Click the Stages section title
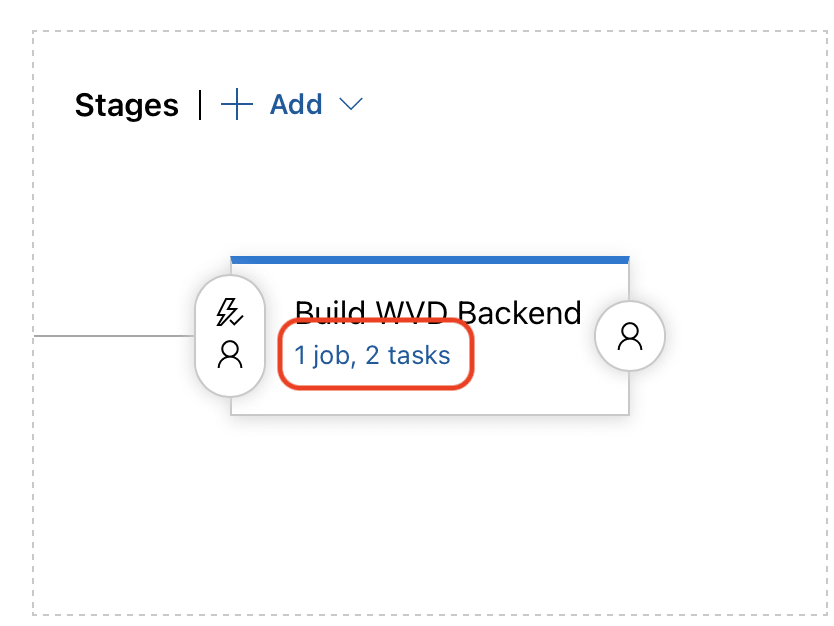This screenshot has height=626, width=834. pos(126,105)
